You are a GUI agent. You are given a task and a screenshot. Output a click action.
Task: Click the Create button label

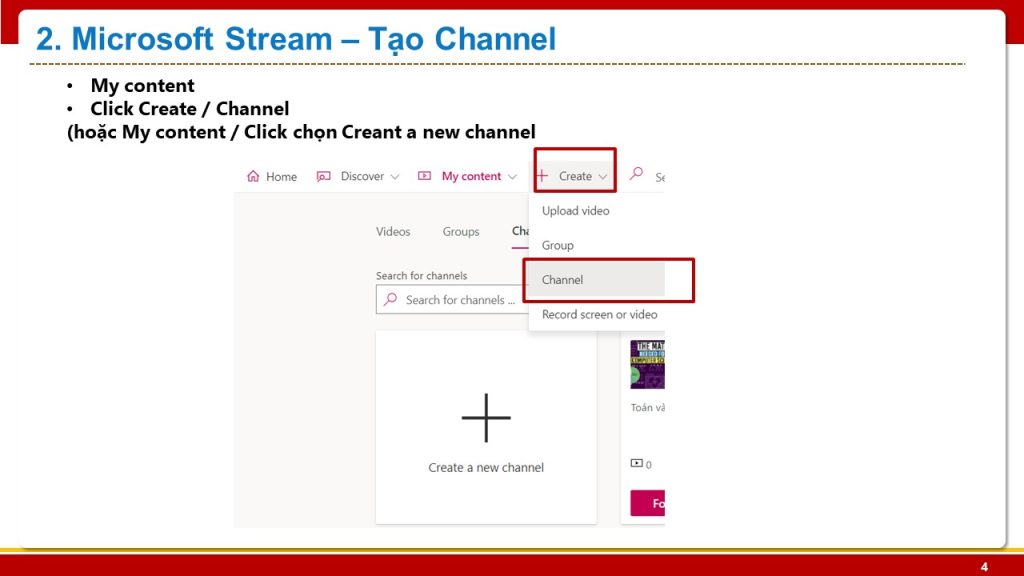pos(575,176)
